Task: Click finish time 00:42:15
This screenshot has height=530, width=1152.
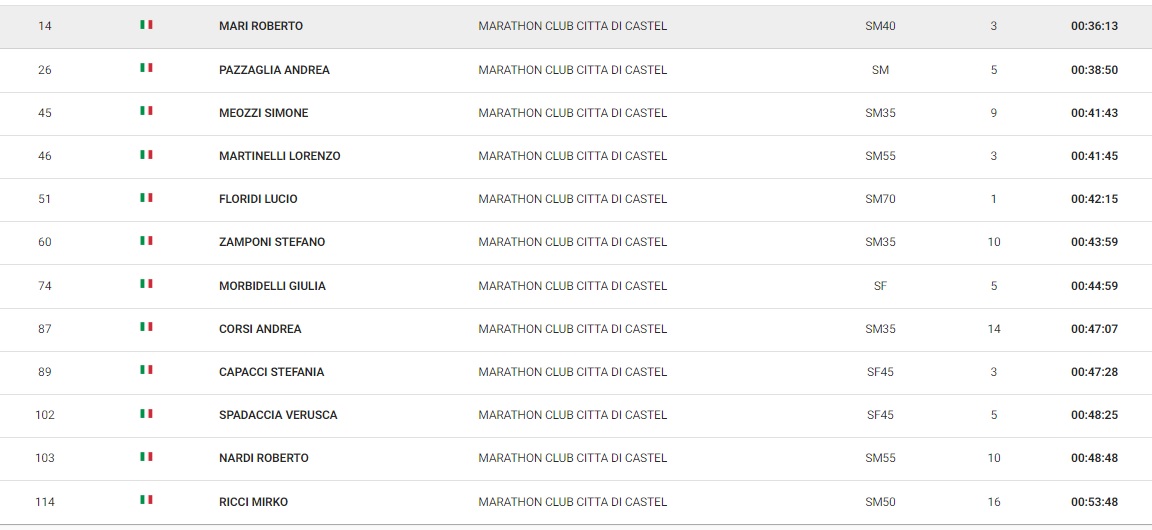Action: pos(1094,199)
